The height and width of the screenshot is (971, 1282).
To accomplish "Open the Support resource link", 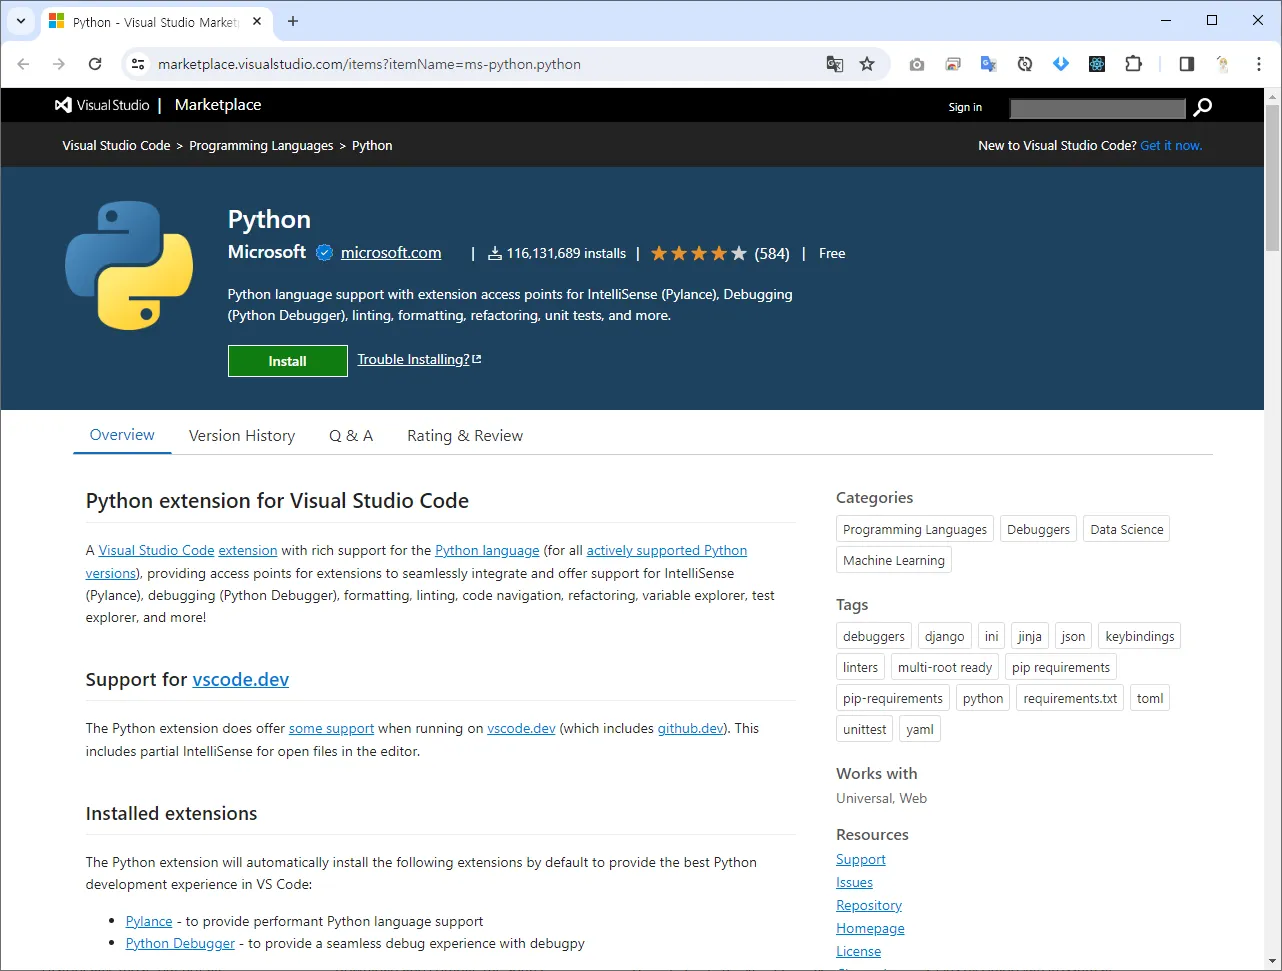I will (861, 859).
